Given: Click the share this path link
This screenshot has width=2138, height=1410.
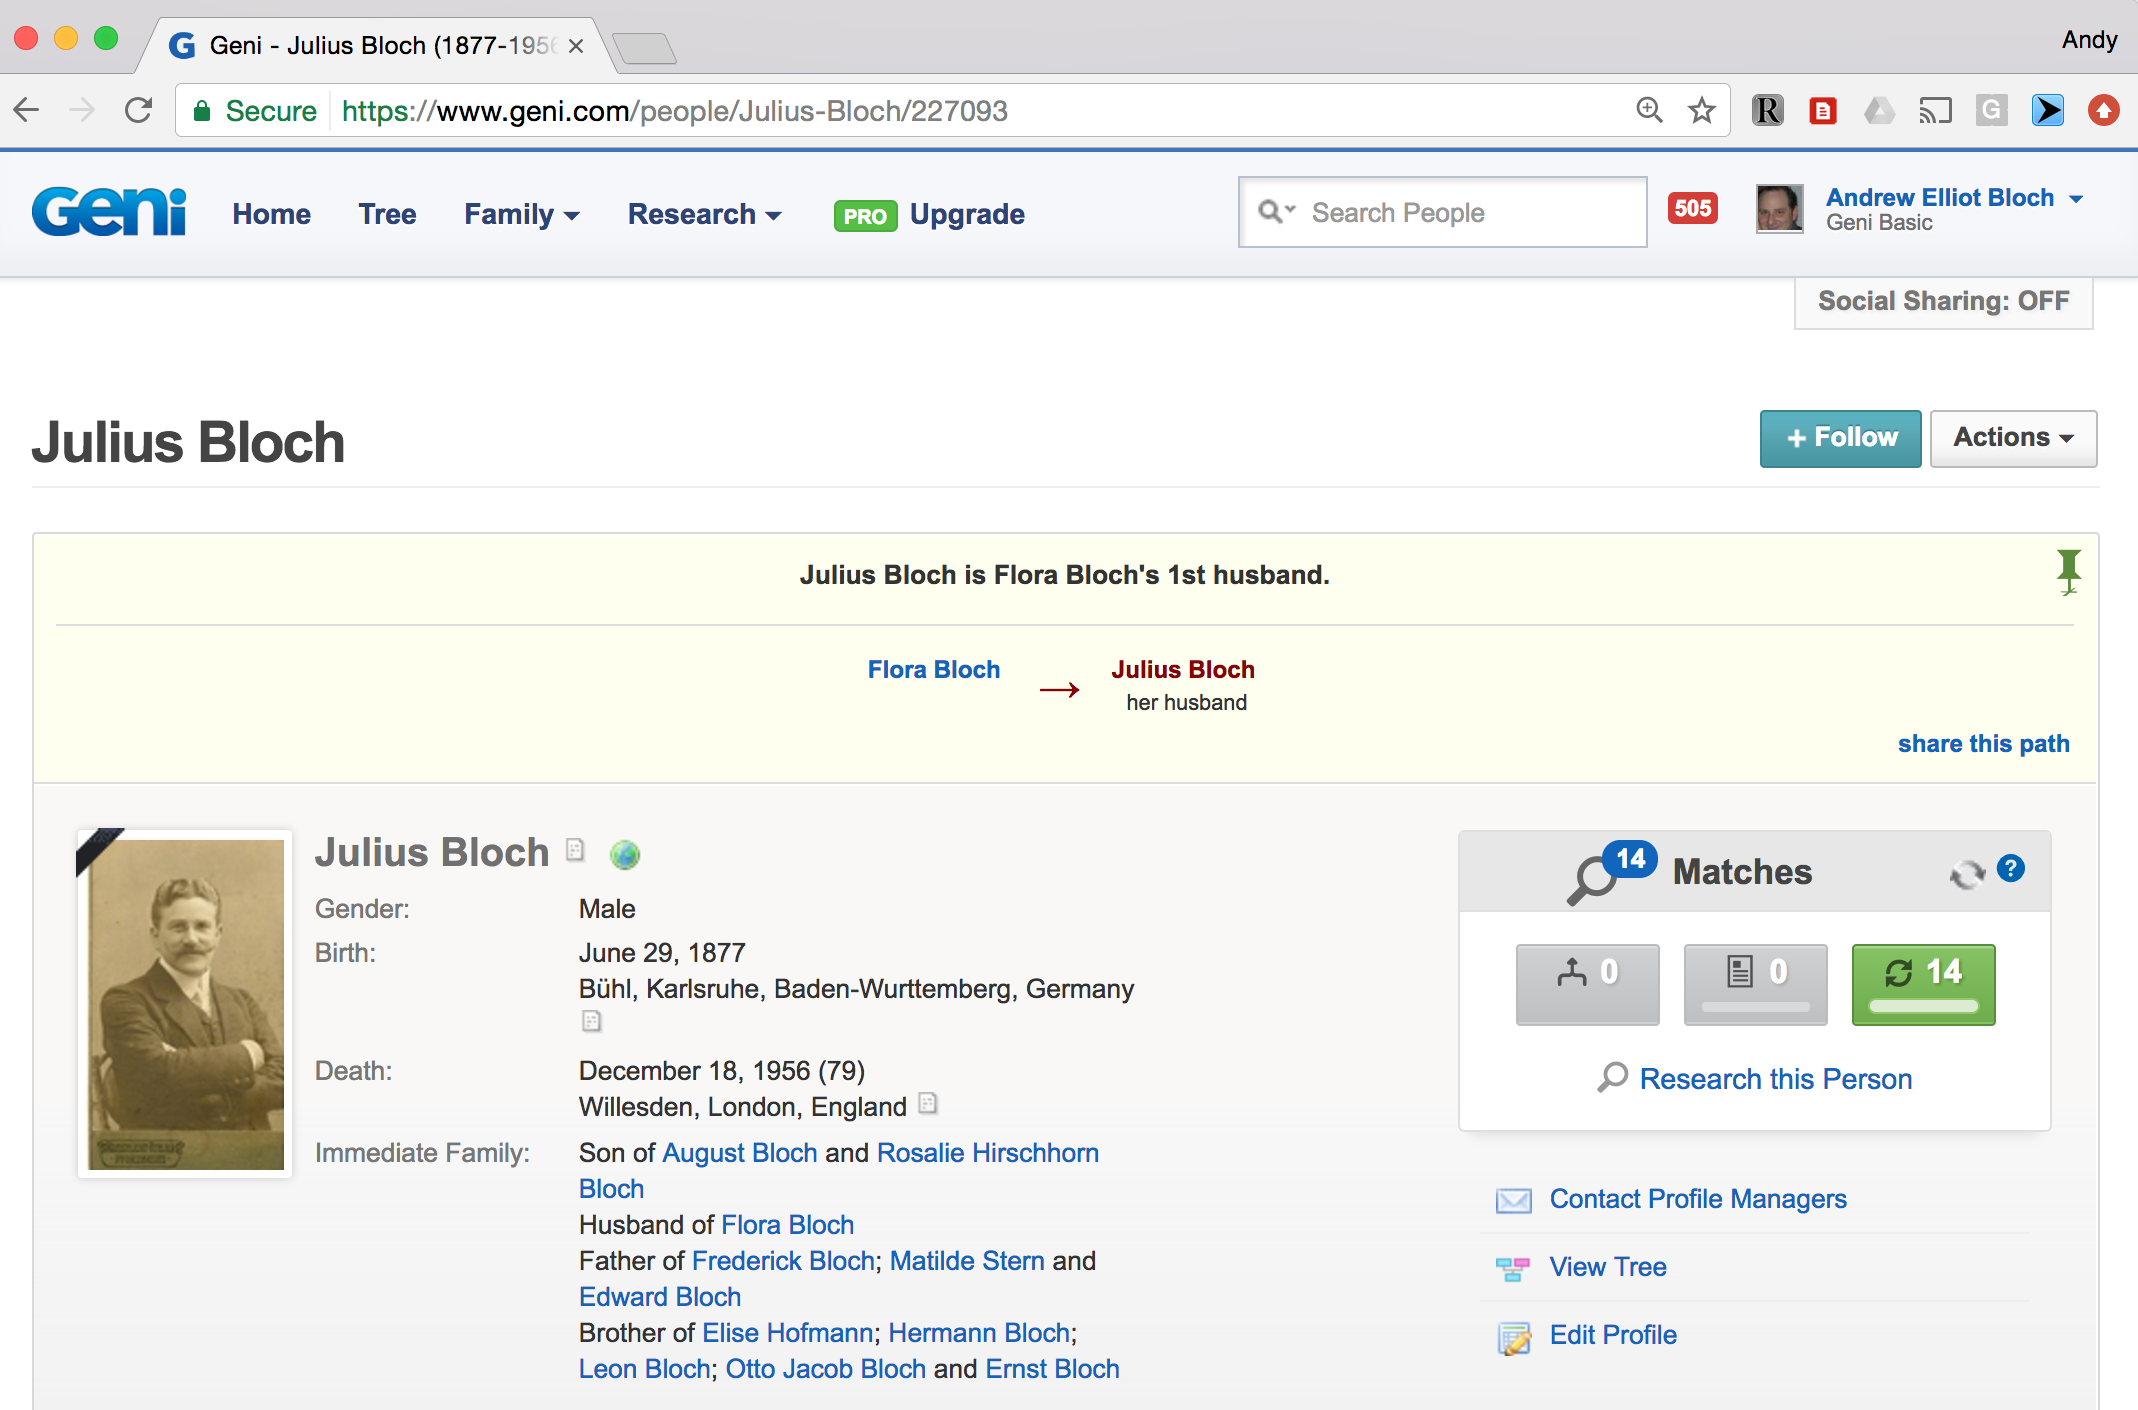Looking at the screenshot, I should pos(1983,744).
